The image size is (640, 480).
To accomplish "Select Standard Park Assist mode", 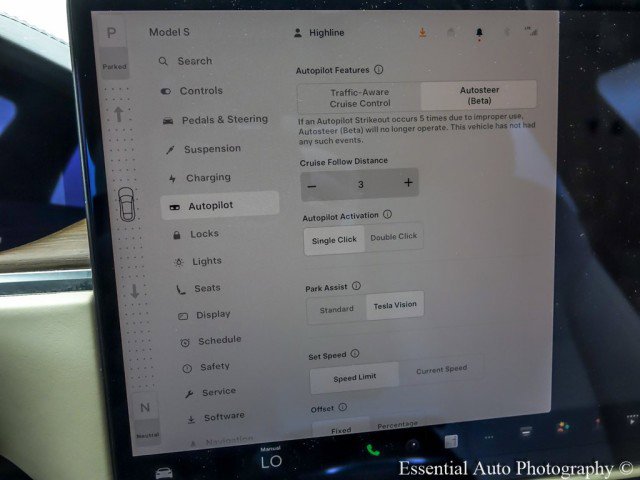I will click(x=336, y=309).
